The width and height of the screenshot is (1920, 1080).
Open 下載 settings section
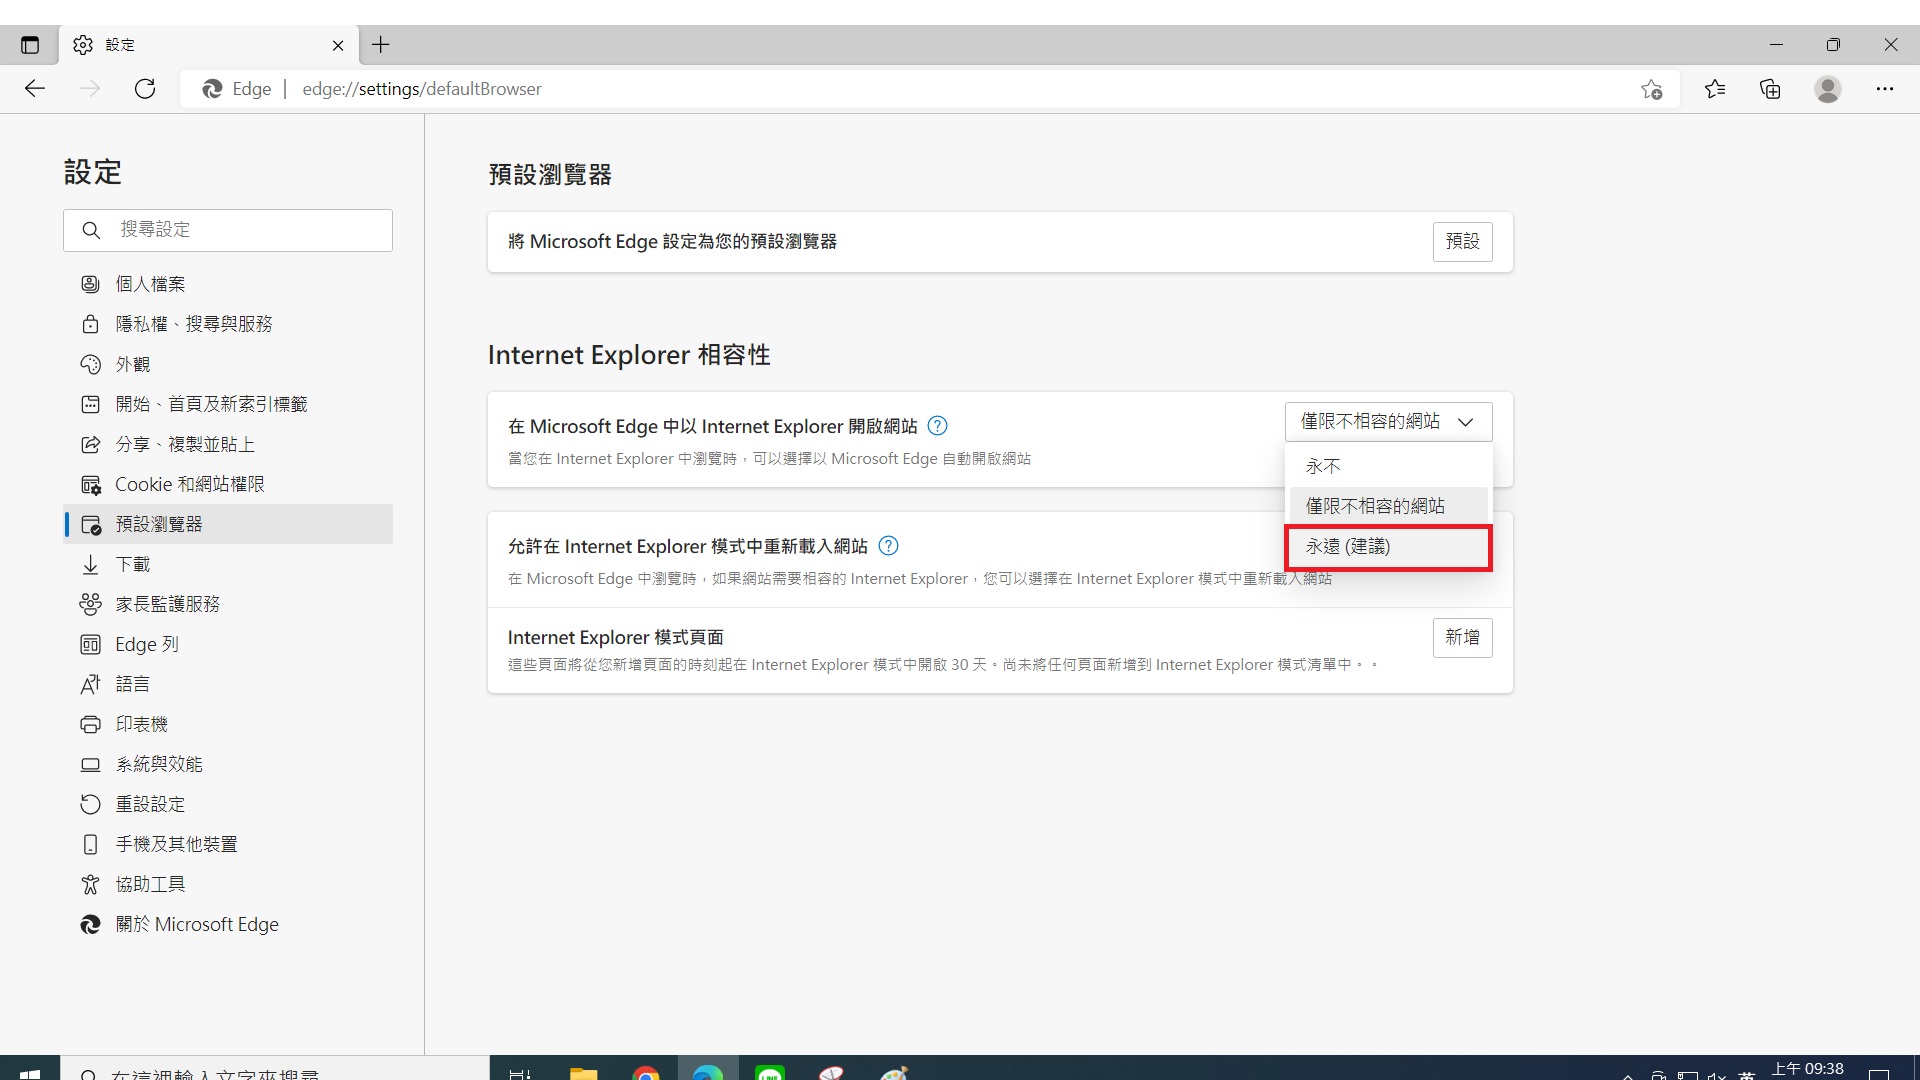pos(228,564)
